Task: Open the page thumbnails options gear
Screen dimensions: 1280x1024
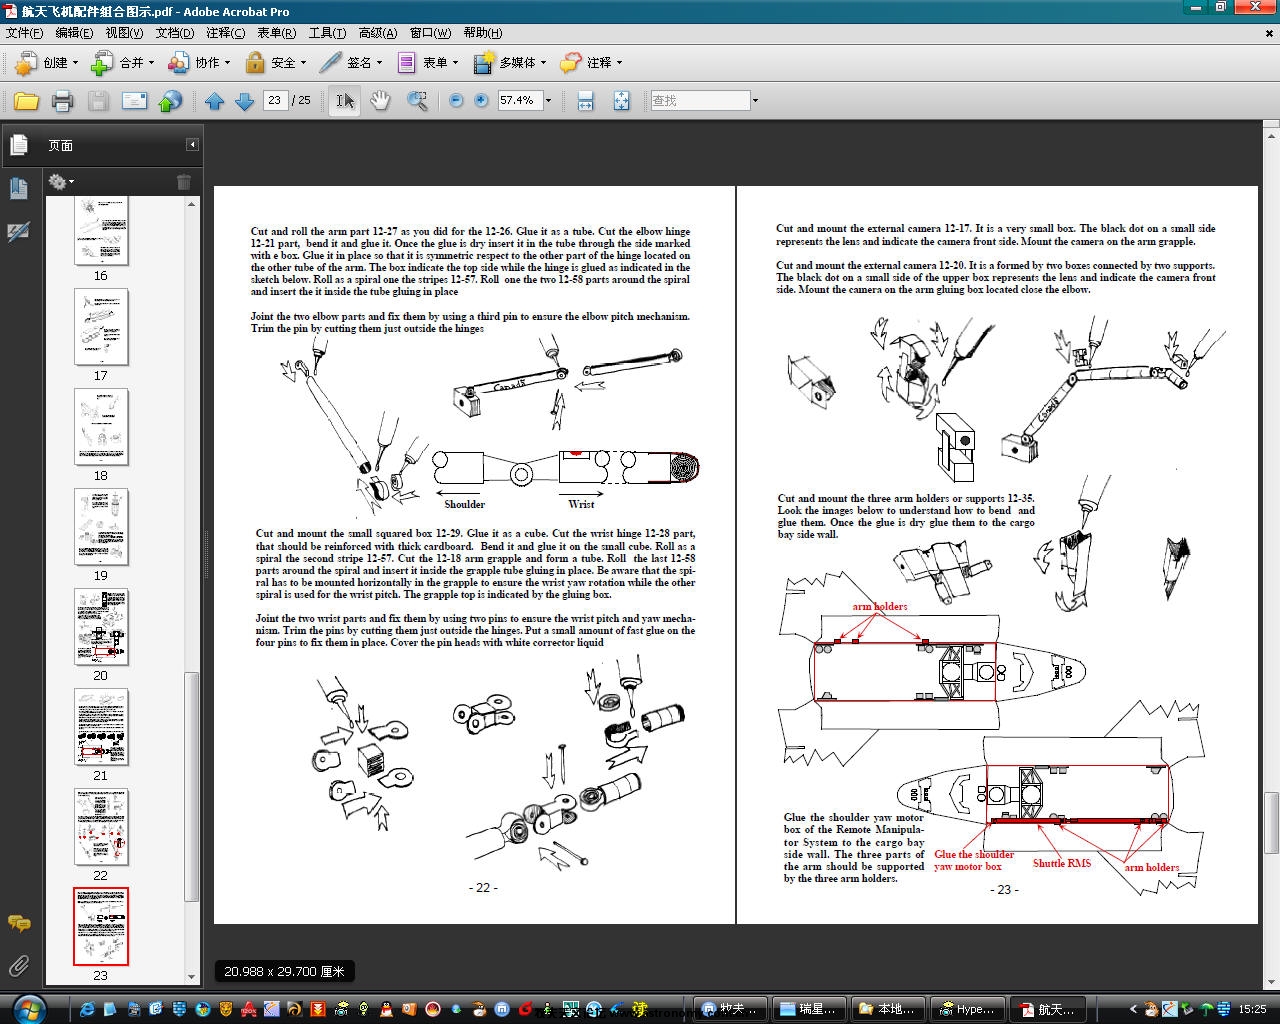Action: pyautogui.click(x=61, y=182)
